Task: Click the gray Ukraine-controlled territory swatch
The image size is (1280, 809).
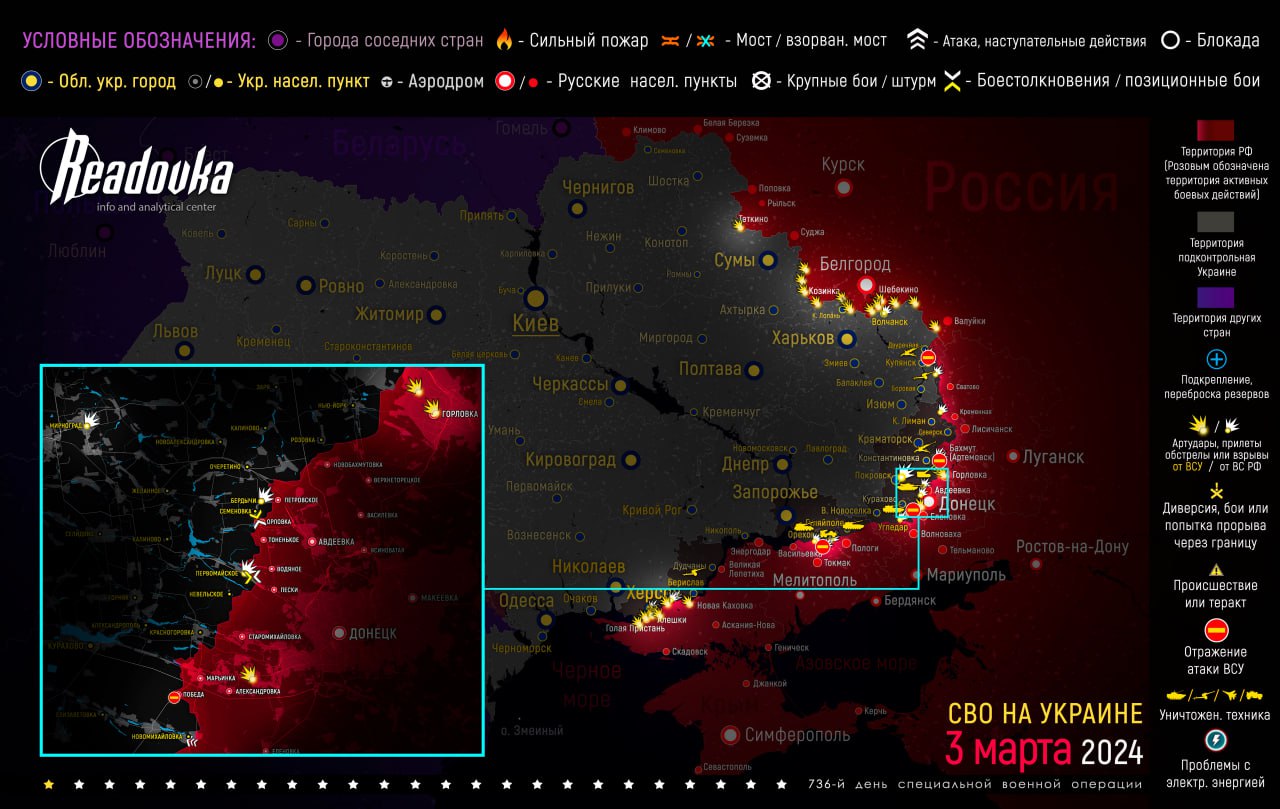Action: tap(1215, 221)
